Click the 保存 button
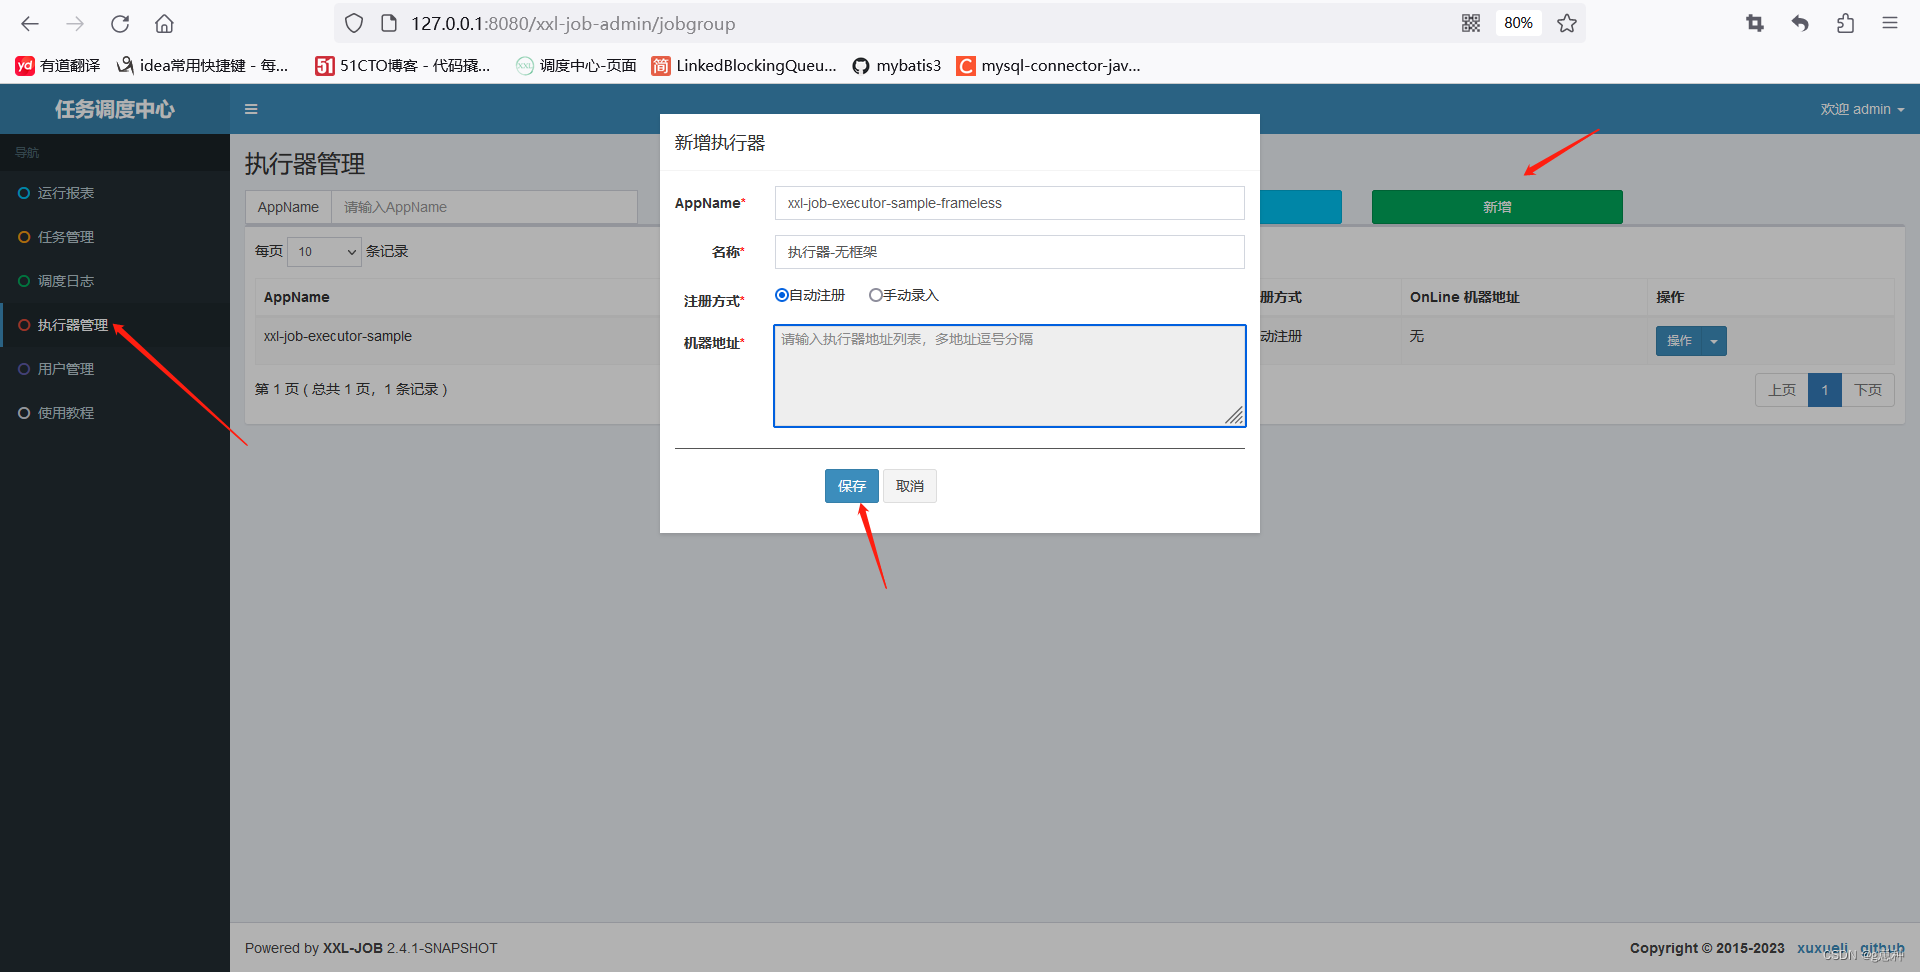The height and width of the screenshot is (972, 1920). coord(852,486)
